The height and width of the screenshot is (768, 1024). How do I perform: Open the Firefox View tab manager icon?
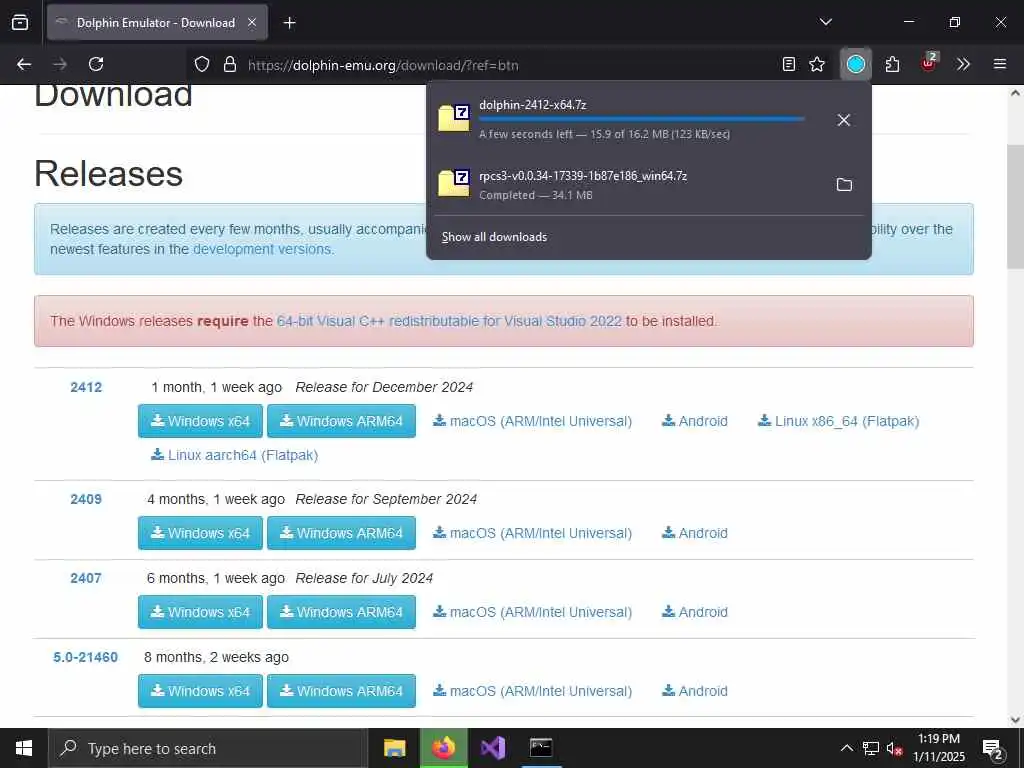[20, 22]
